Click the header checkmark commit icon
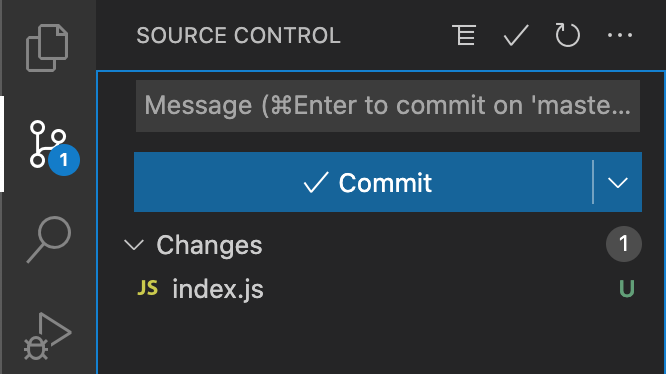 [x=516, y=35]
